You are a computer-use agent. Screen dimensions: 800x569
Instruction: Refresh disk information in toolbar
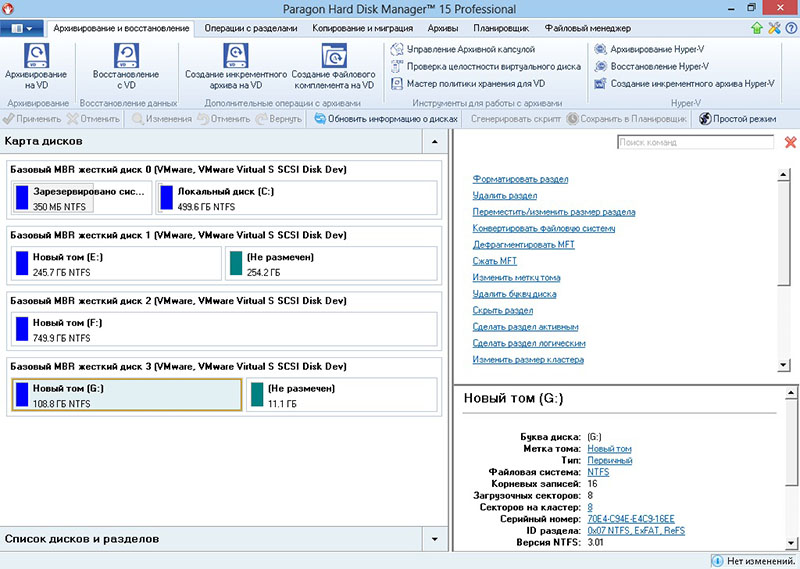tap(379, 118)
